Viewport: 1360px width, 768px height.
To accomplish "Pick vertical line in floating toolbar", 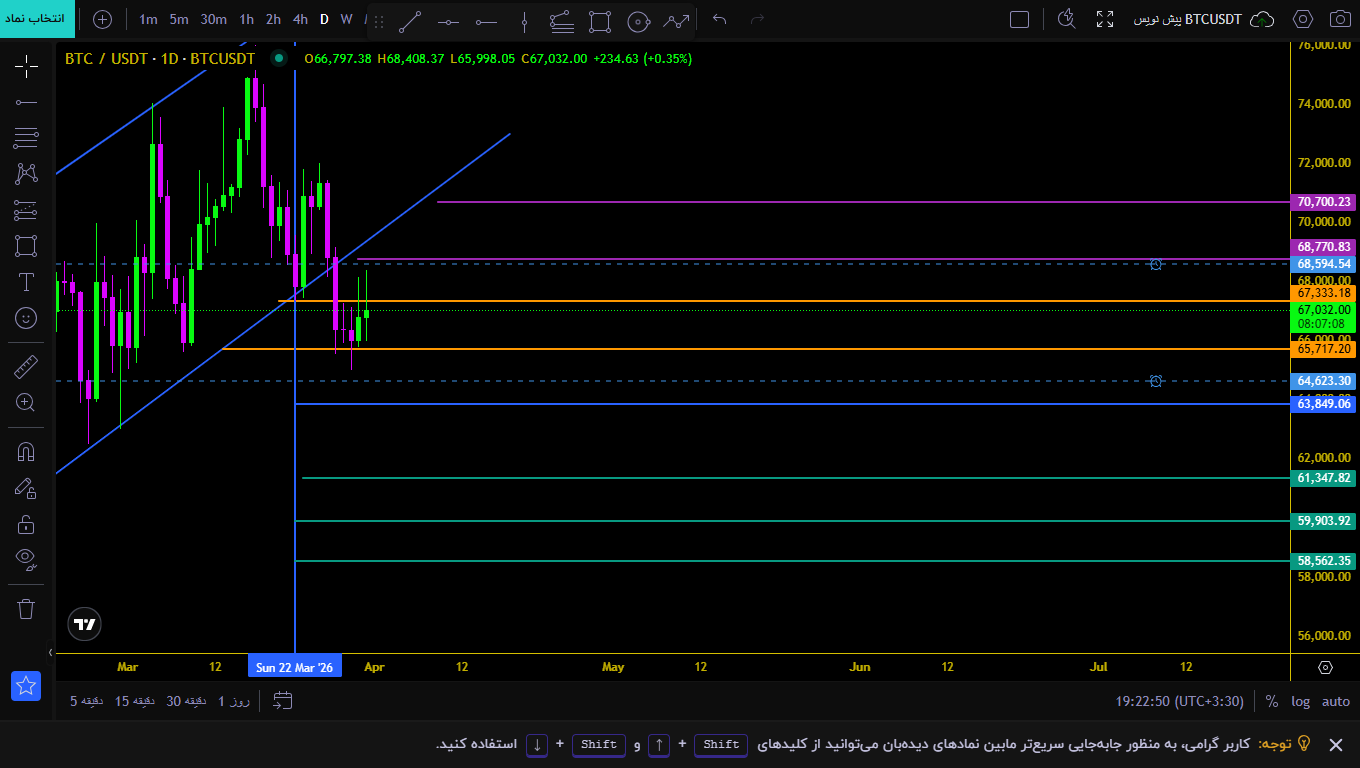I will click(524, 20).
